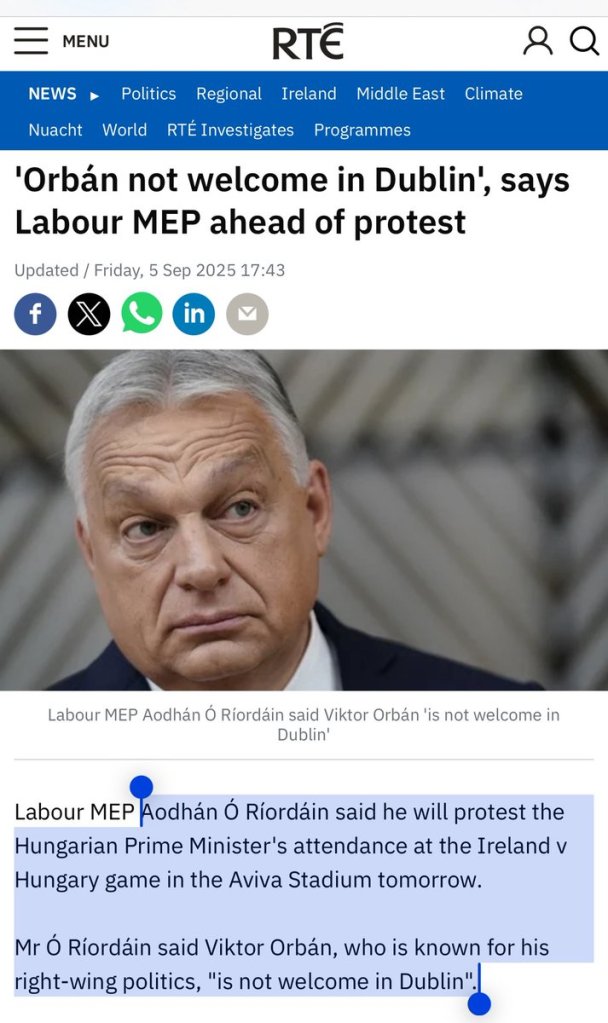Open RTÉ Investigates link
608x1023 pixels.
coord(230,130)
